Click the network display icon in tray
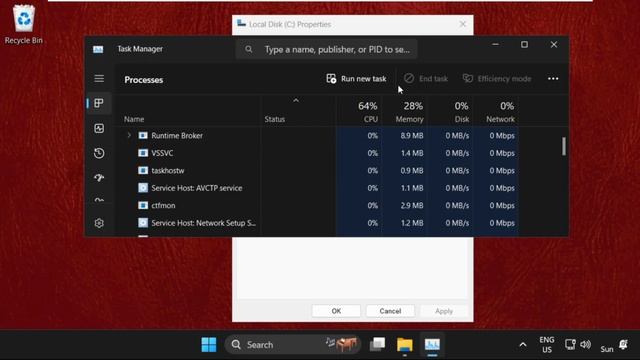Viewport: 640px width, 360px height. point(570,344)
